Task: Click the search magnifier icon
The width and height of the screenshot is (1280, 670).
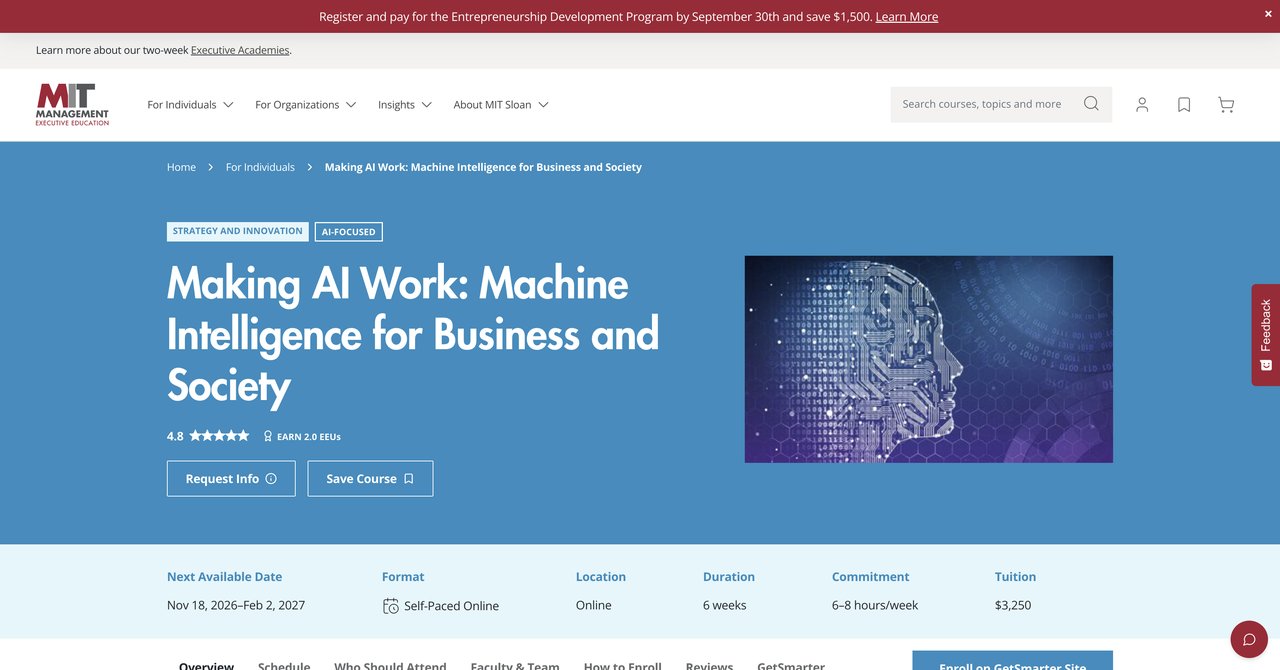Action: click(x=1091, y=104)
